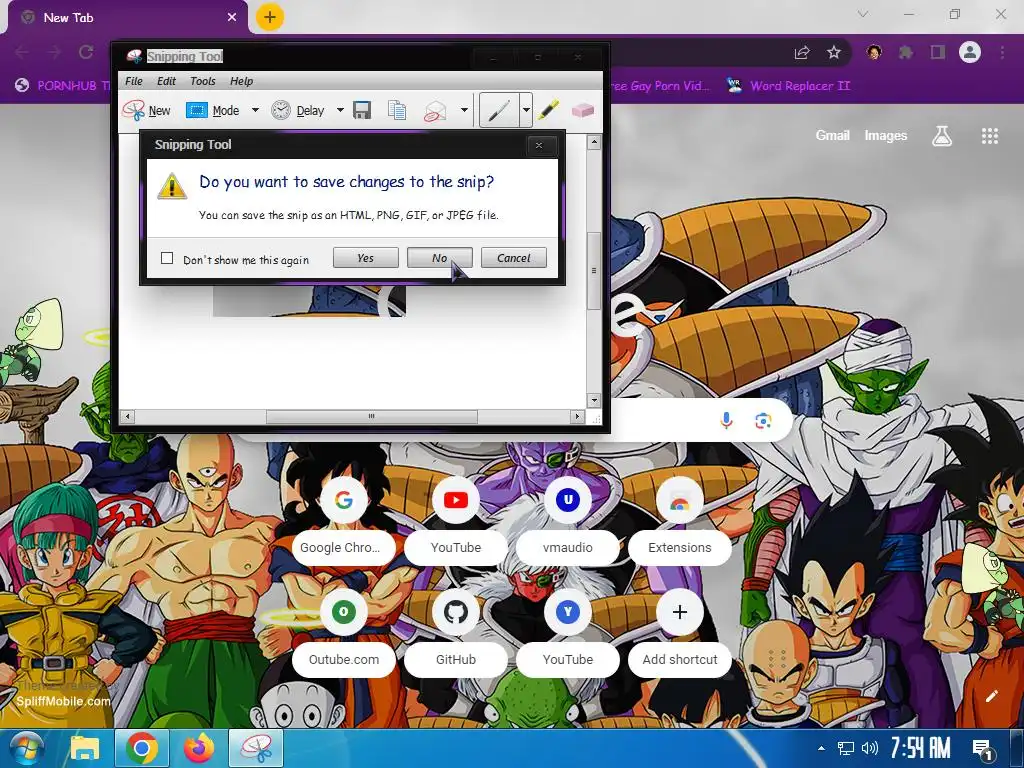Screen dimensions: 1024x768
Task: Open Chrome three-dot menu
Action: [x=1002, y=52]
